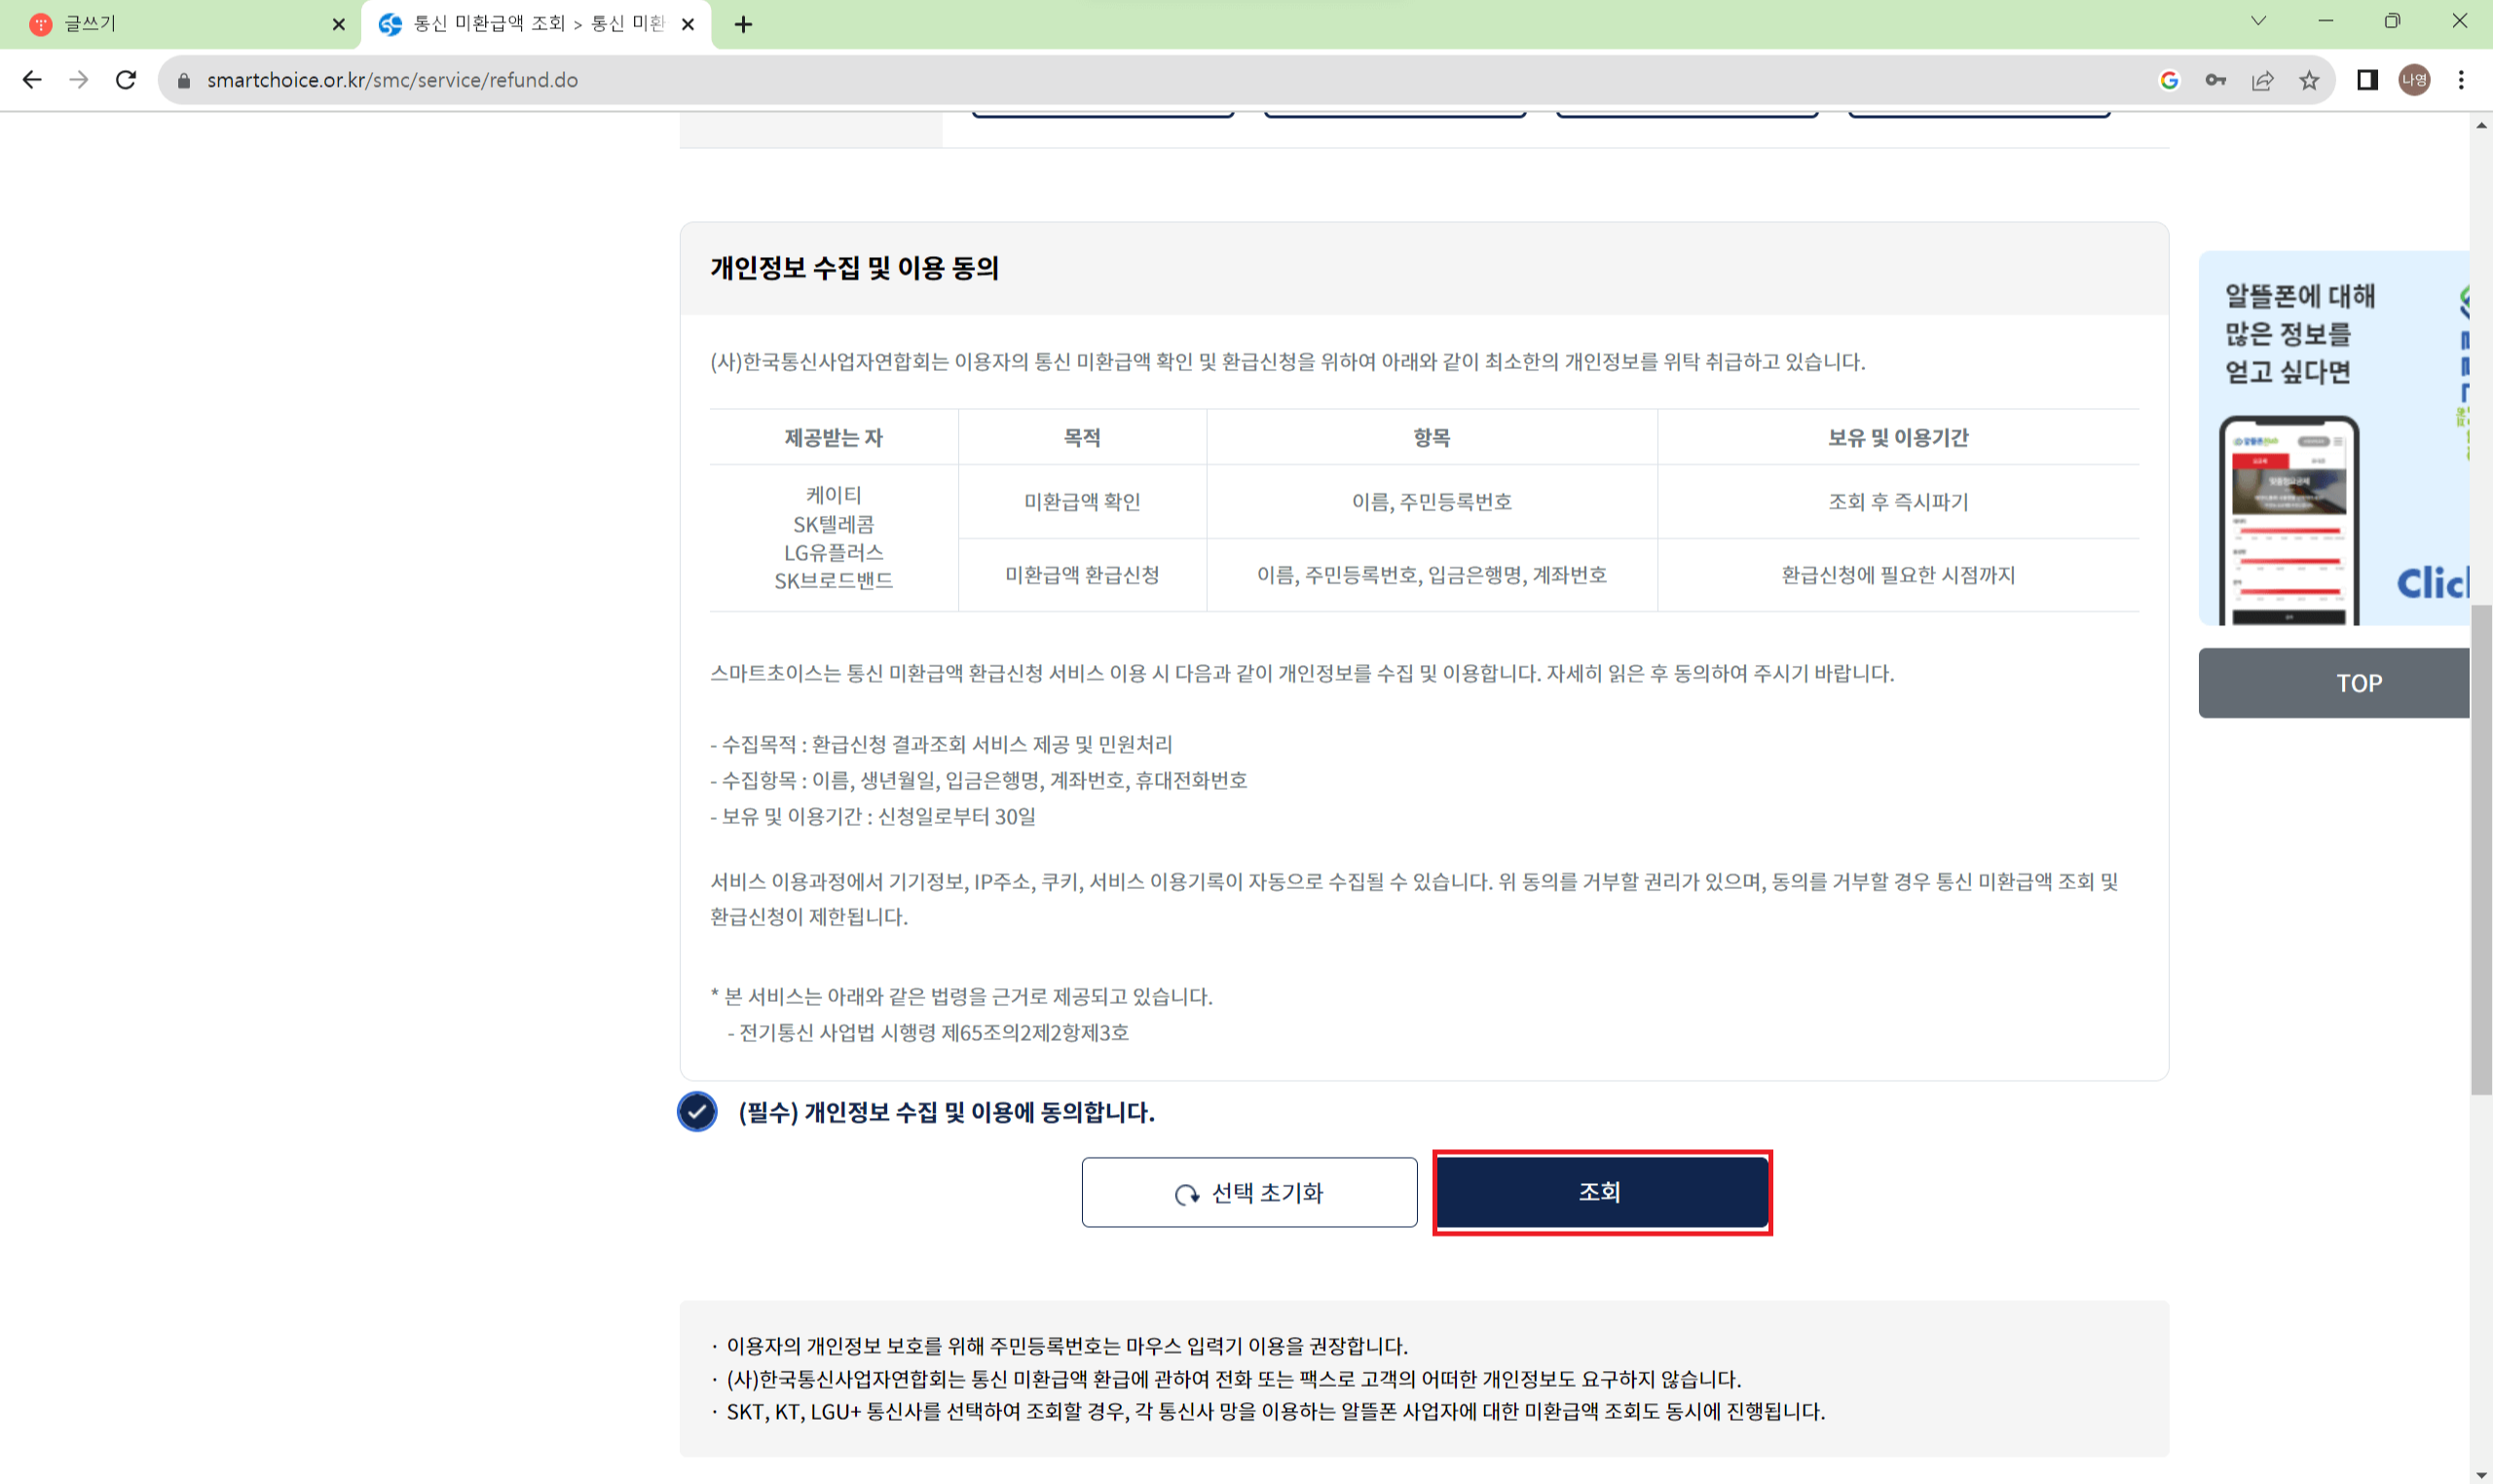The height and width of the screenshot is (1484, 2493).
Task: Reload the current page
Action: (x=126, y=80)
